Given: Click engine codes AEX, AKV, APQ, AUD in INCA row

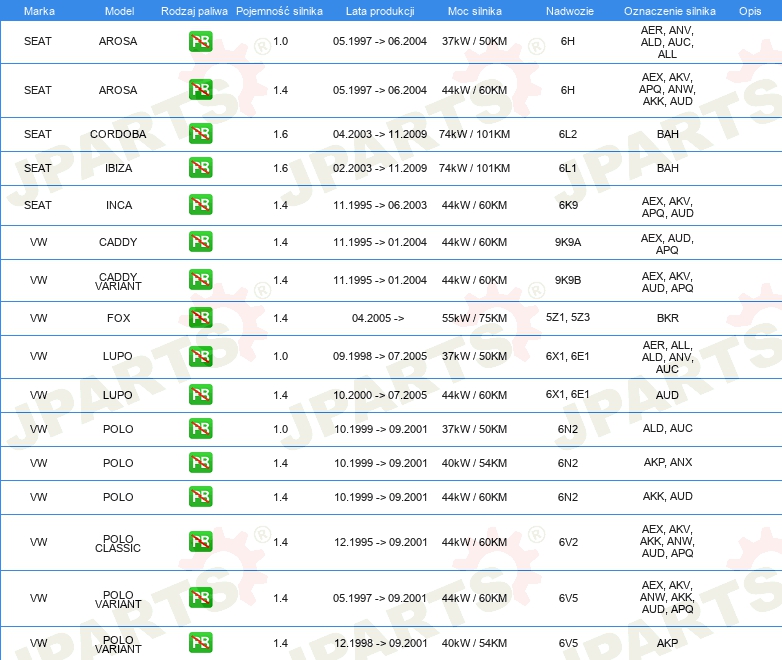Looking at the screenshot, I should click(668, 207).
